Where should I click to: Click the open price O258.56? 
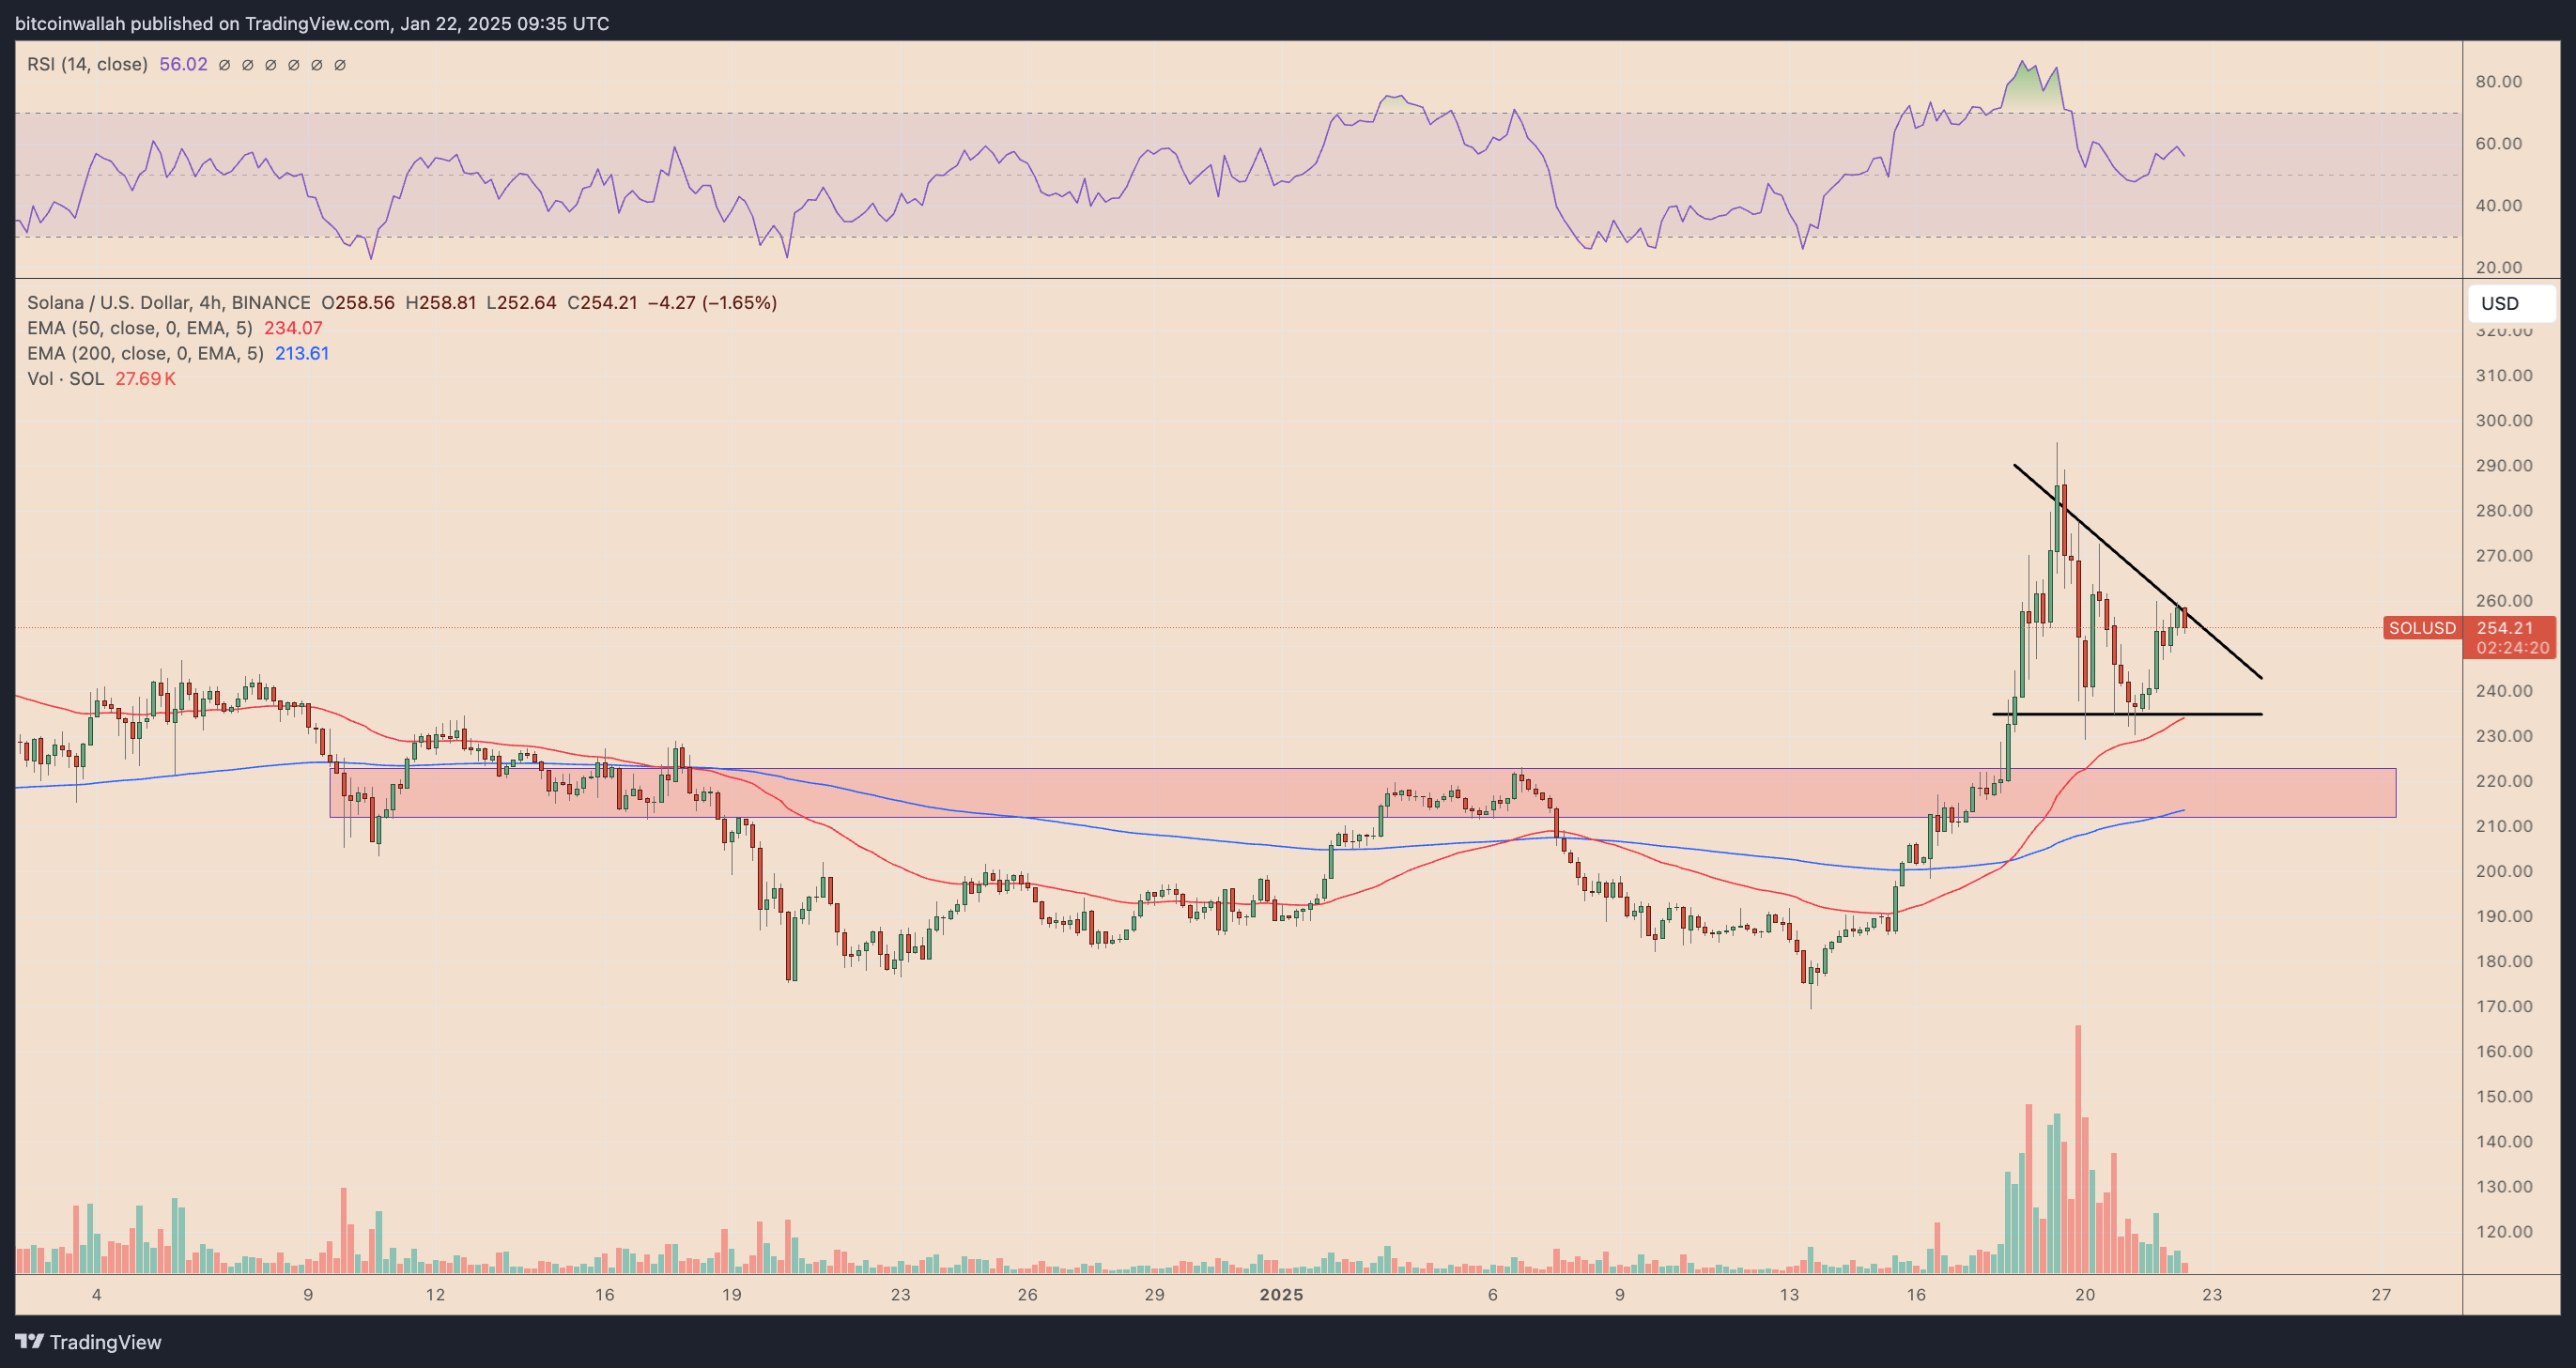358,302
